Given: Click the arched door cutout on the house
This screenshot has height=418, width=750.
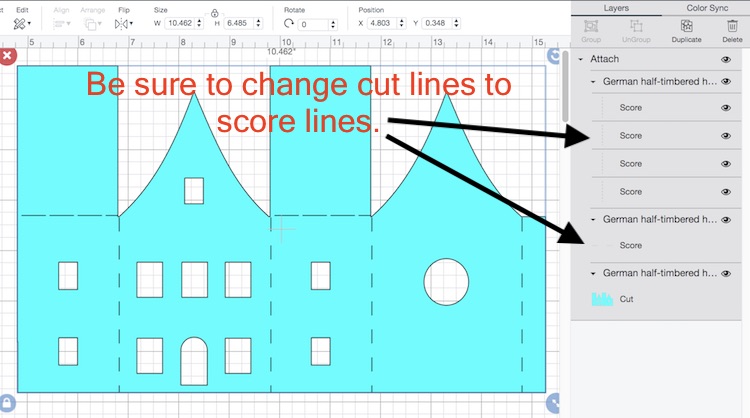Looking at the screenshot, I should coord(194,361).
